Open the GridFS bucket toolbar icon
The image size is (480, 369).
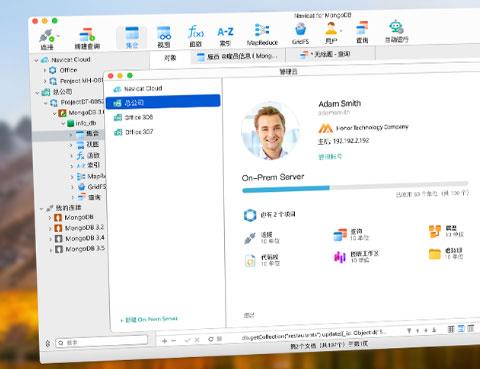pos(300,29)
